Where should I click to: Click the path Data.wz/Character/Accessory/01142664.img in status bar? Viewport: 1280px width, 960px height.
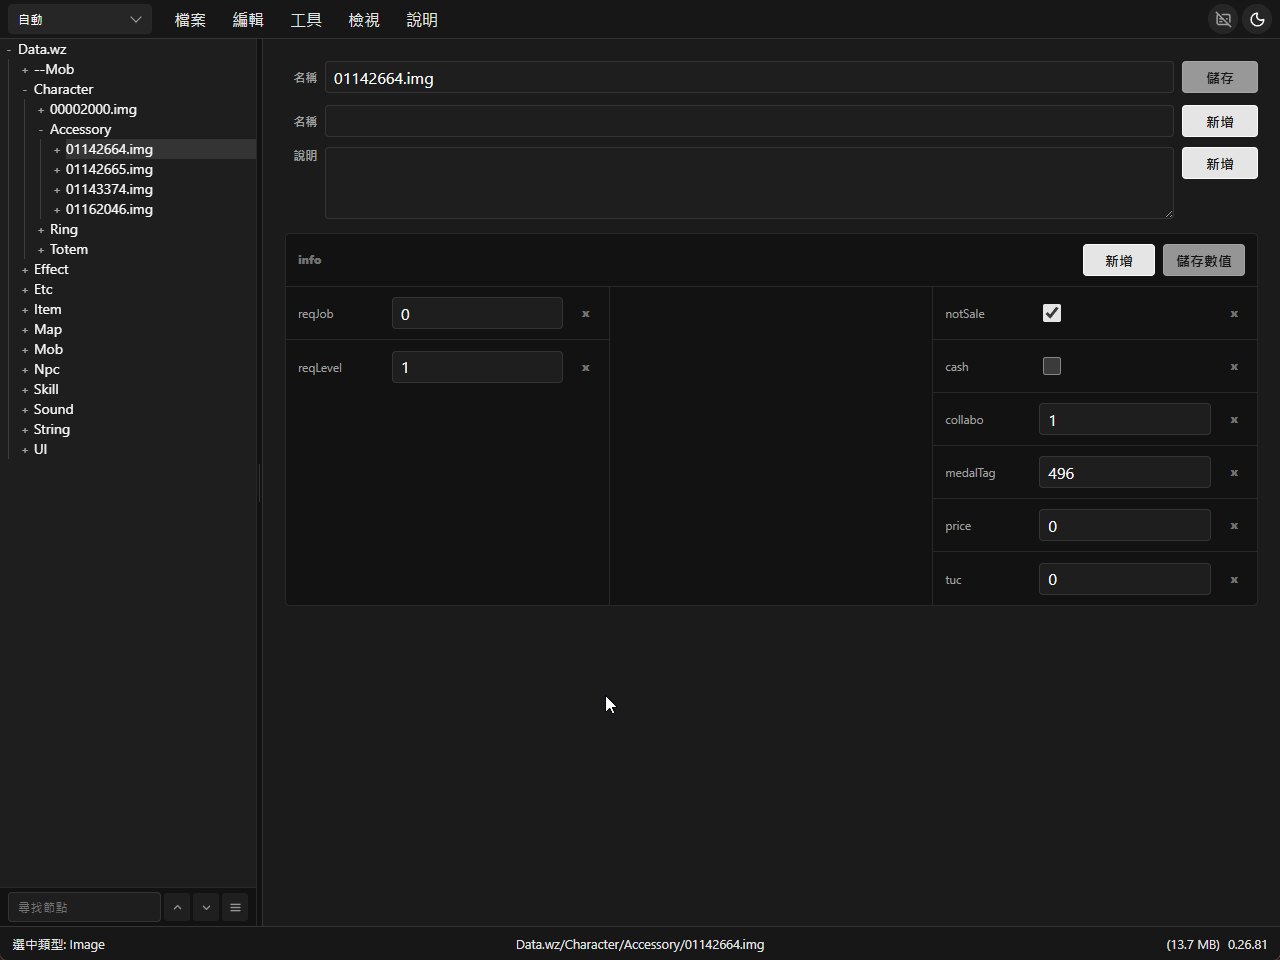click(x=640, y=944)
